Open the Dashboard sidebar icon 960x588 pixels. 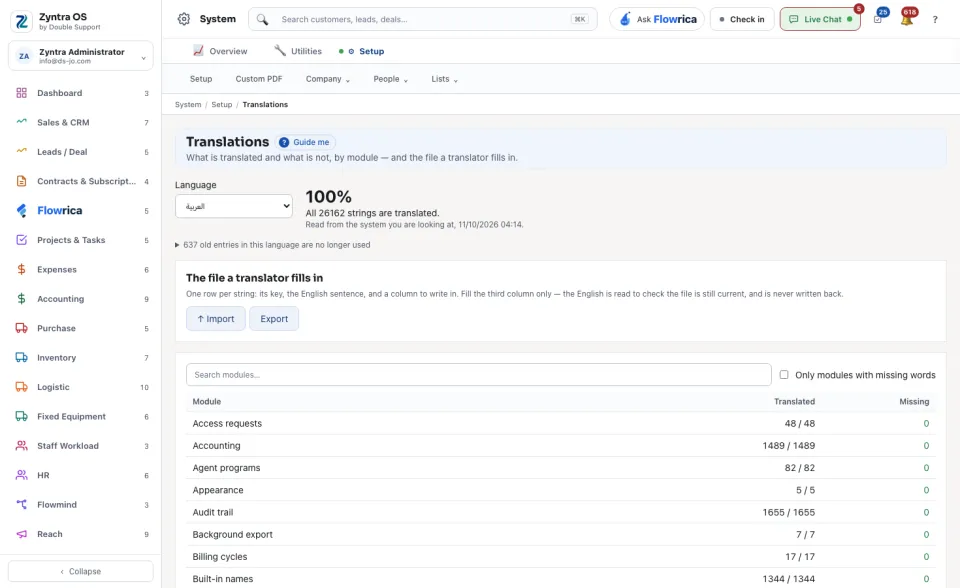[21, 93]
